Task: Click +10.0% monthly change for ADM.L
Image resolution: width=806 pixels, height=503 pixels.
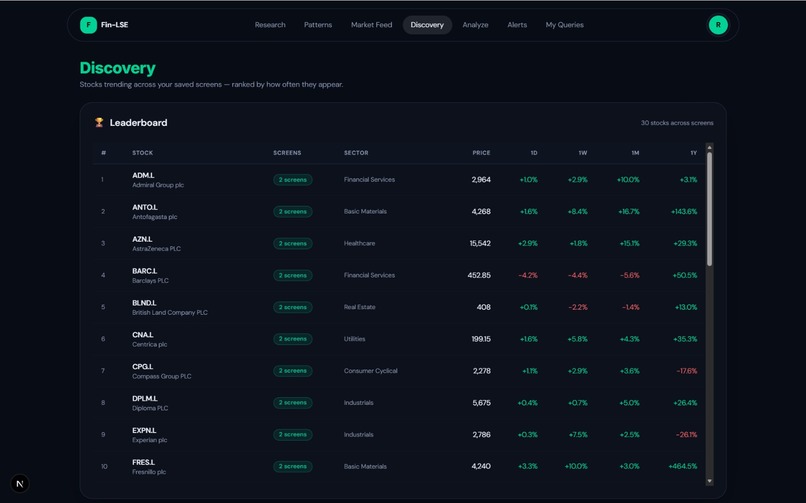Action: click(x=628, y=180)
